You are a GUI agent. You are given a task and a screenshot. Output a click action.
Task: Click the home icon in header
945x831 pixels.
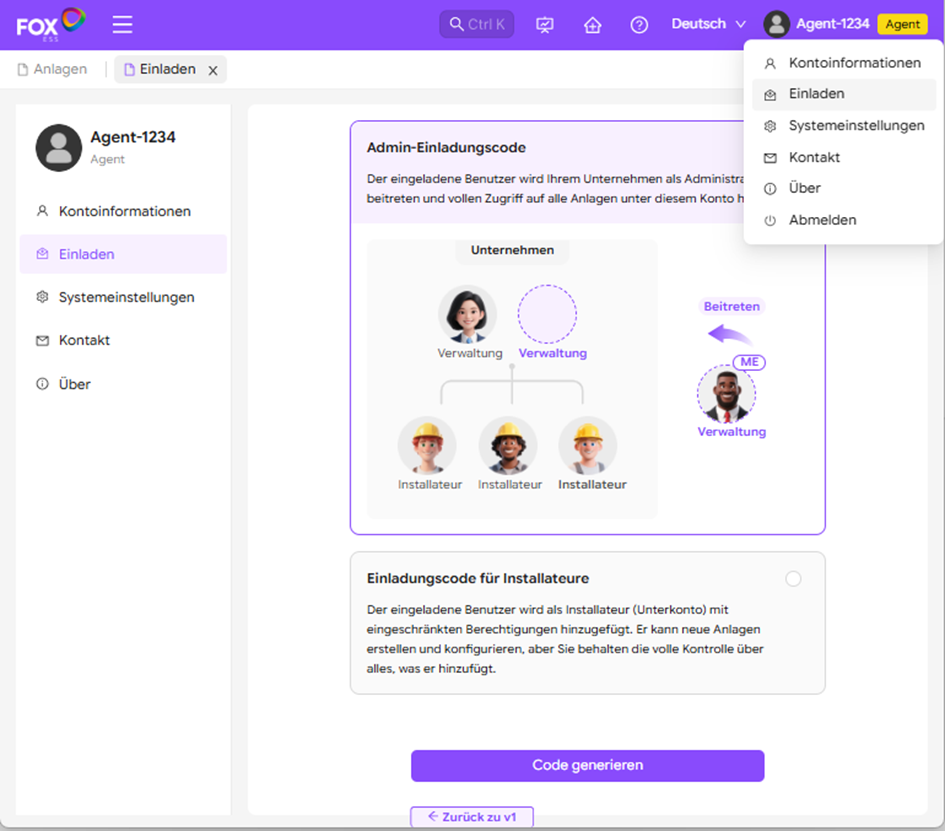coord(592,25)
